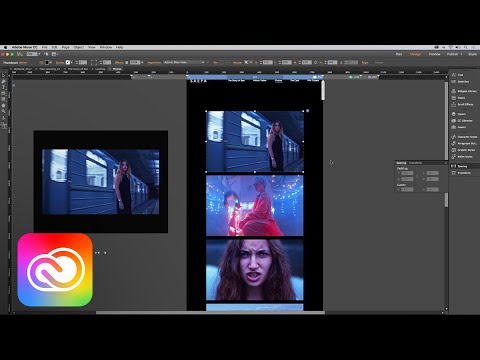Screen dimensions: 480x360
Task: Expand the Hyperlinks dropdown field
Action: pyautogui.click(x=184, y=62)
